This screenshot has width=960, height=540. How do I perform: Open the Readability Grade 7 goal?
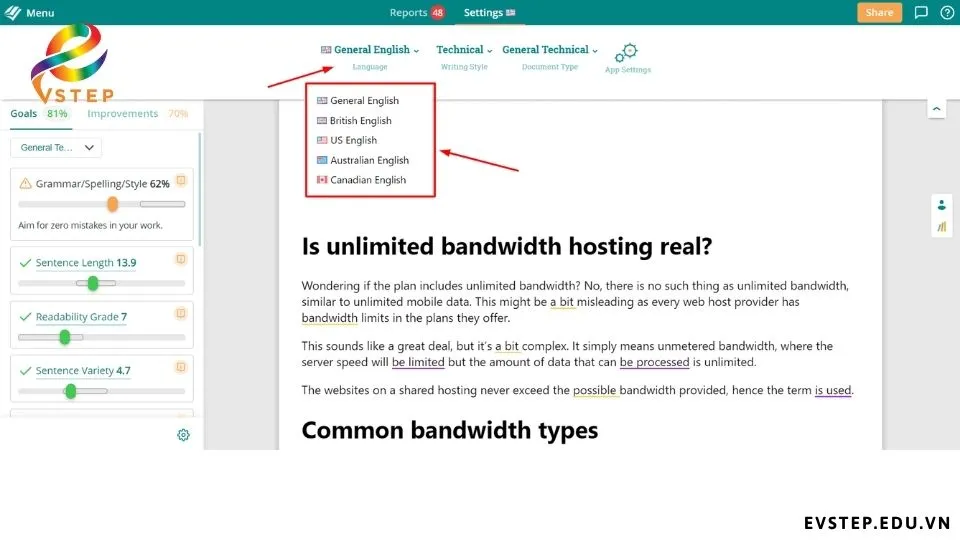(x=81, y=317)
